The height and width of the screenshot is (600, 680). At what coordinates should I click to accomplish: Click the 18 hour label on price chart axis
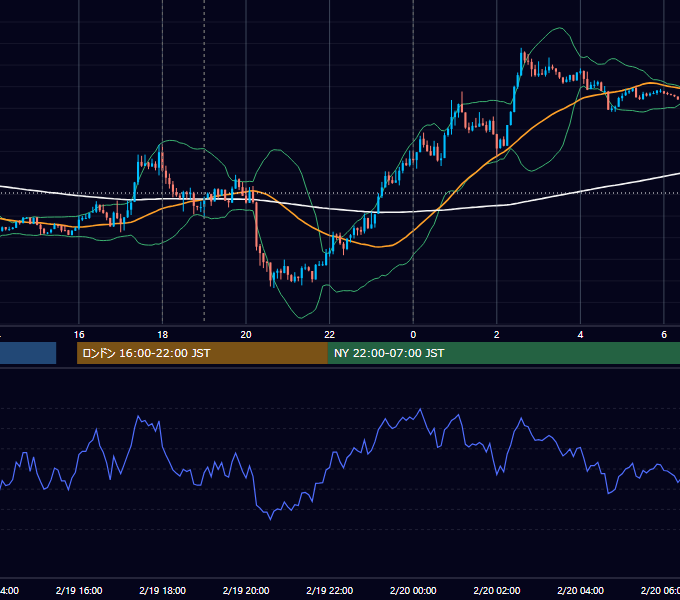(x=163, y=335)
